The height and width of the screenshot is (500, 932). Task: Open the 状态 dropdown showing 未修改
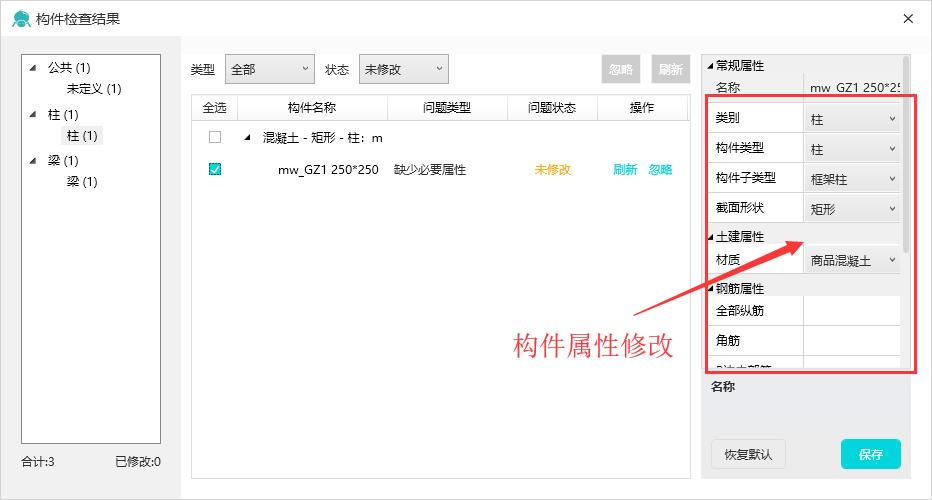[404, 70]
